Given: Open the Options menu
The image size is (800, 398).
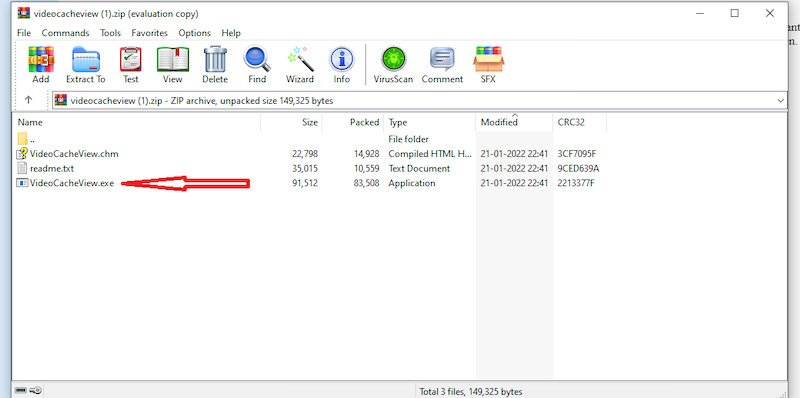Looking at the screenshot, I should point(194,33).
